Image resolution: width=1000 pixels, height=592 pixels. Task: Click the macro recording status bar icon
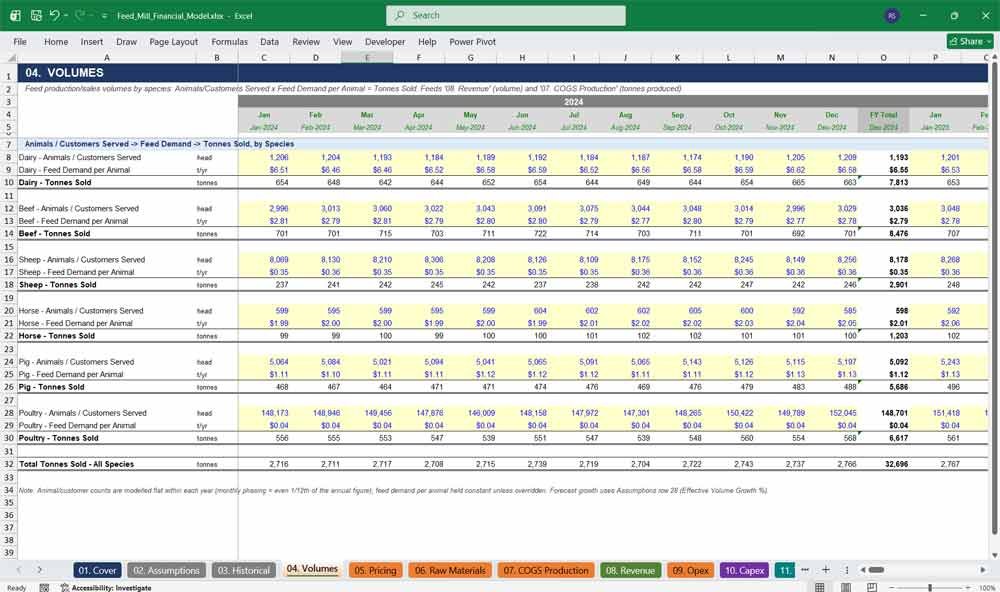coord(44,588)
